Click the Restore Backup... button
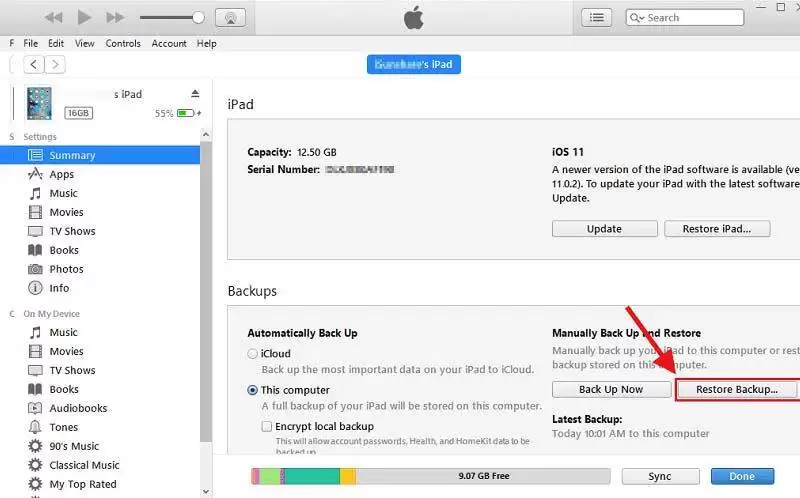800x498 pixels. point(736,390)
